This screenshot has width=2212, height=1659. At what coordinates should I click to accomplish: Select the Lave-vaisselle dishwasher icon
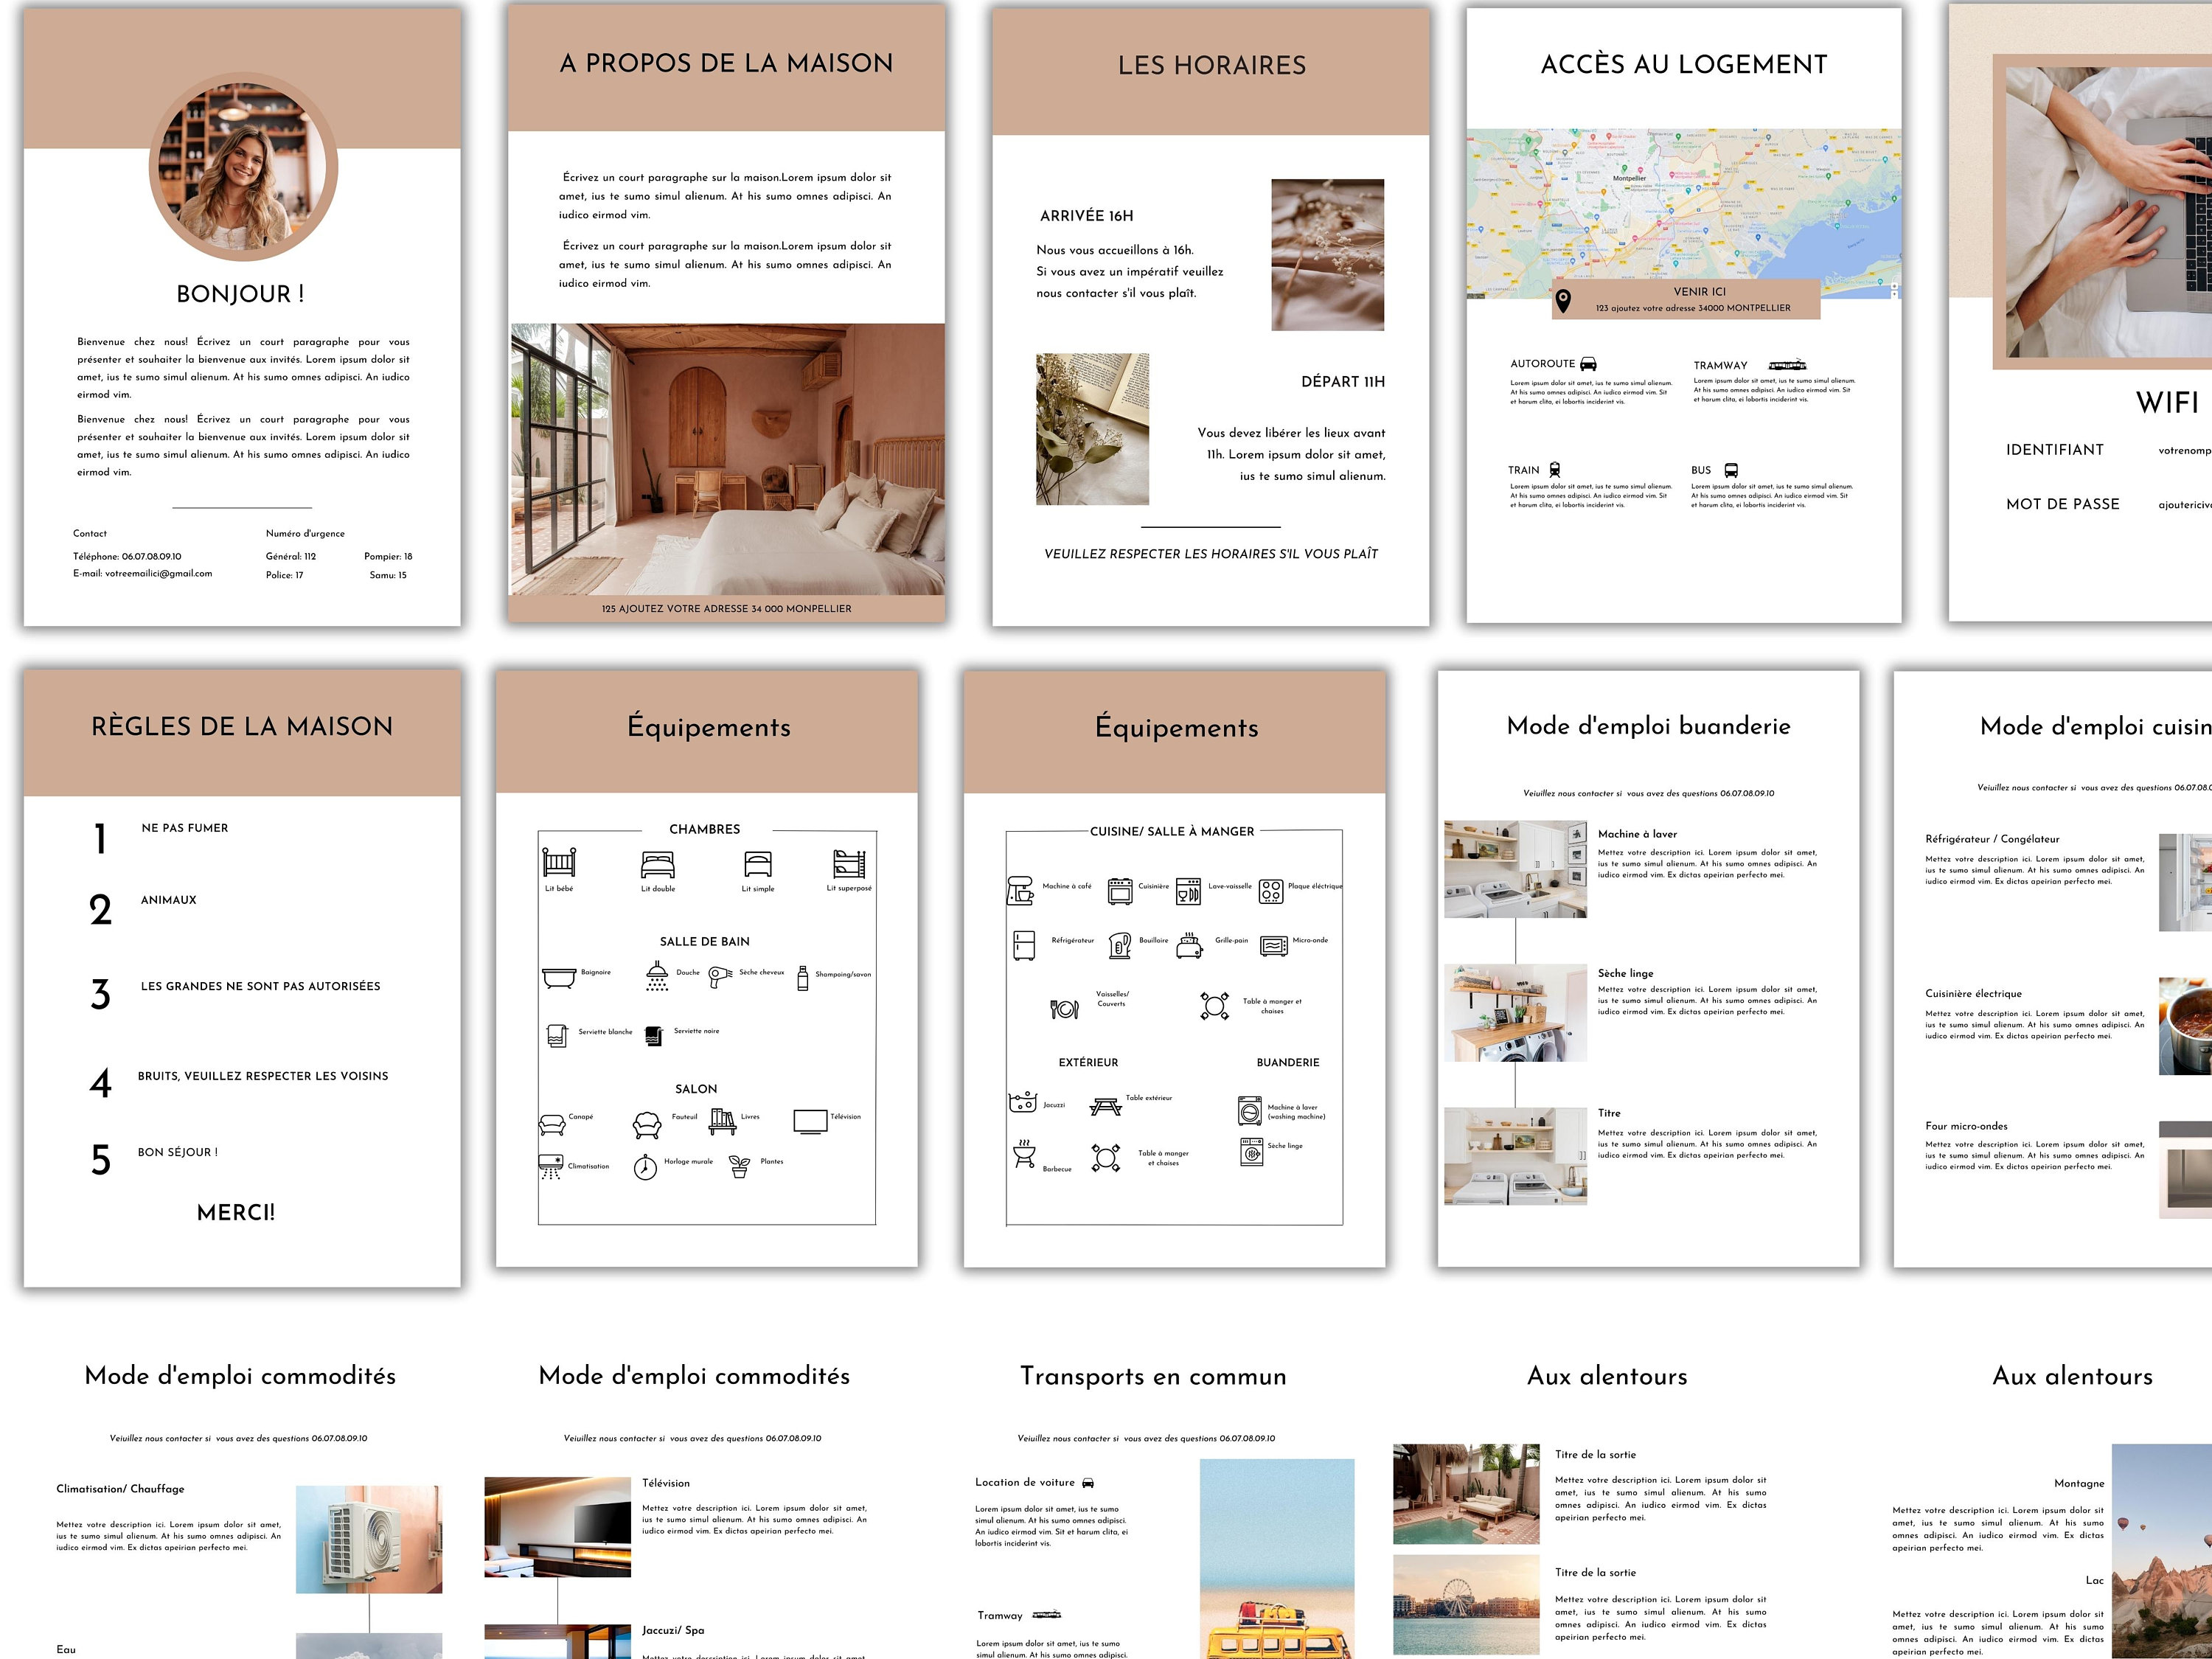(1188, 891)
